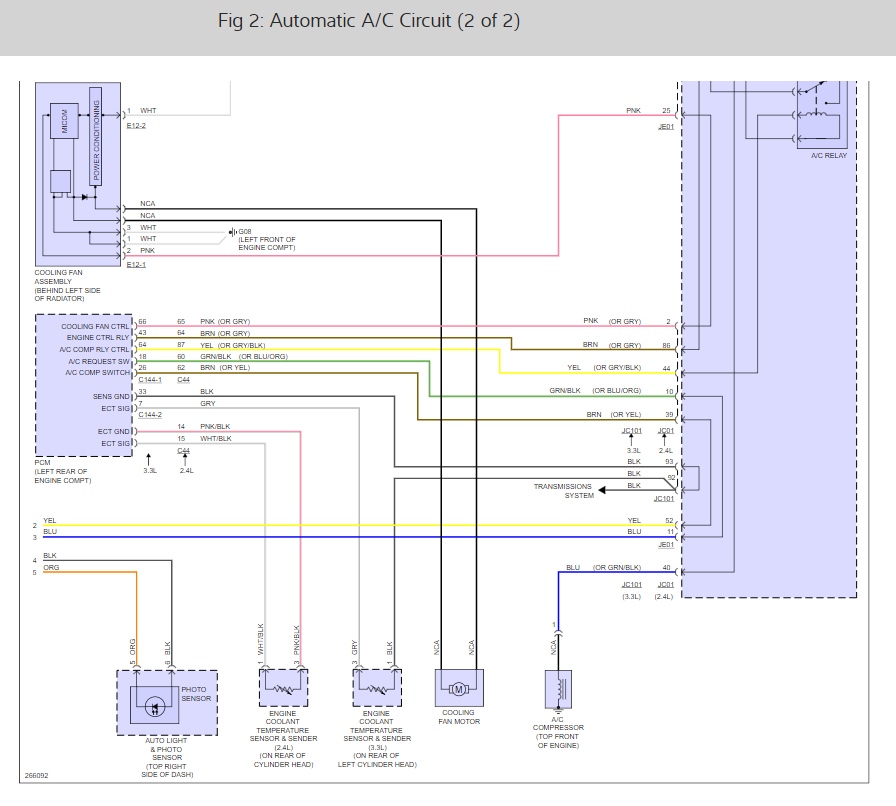Select the E12-1 connector label
The height and width of the screenshot is (806, 896).
point(136,265)
